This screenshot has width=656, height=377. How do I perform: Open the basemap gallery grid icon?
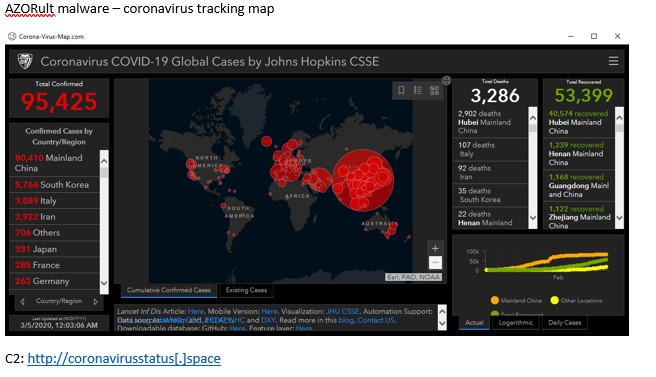point(434,90)
